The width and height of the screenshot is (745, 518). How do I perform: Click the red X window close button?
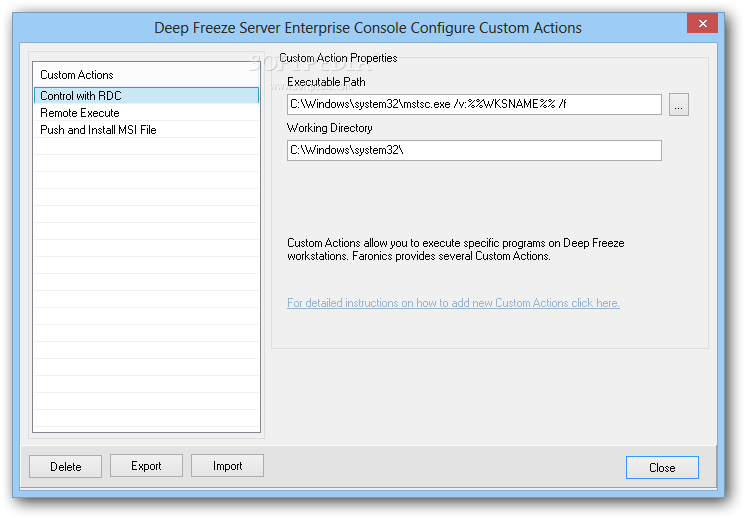click(703, 23)
